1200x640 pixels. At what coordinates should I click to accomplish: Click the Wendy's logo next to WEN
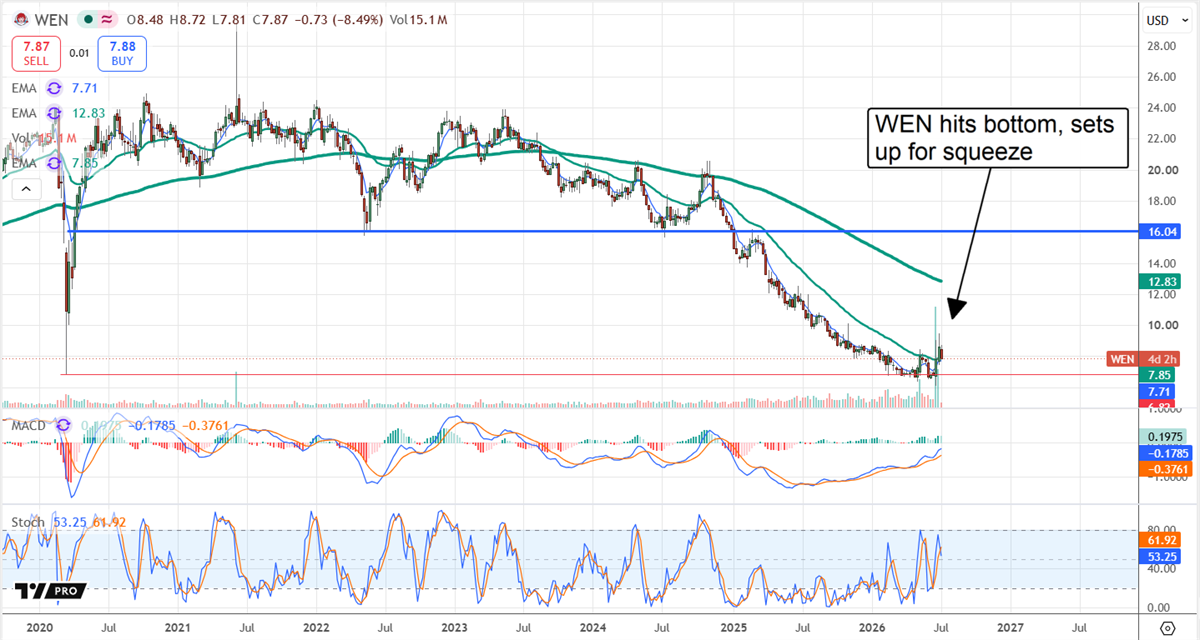[x=20, y=19]
